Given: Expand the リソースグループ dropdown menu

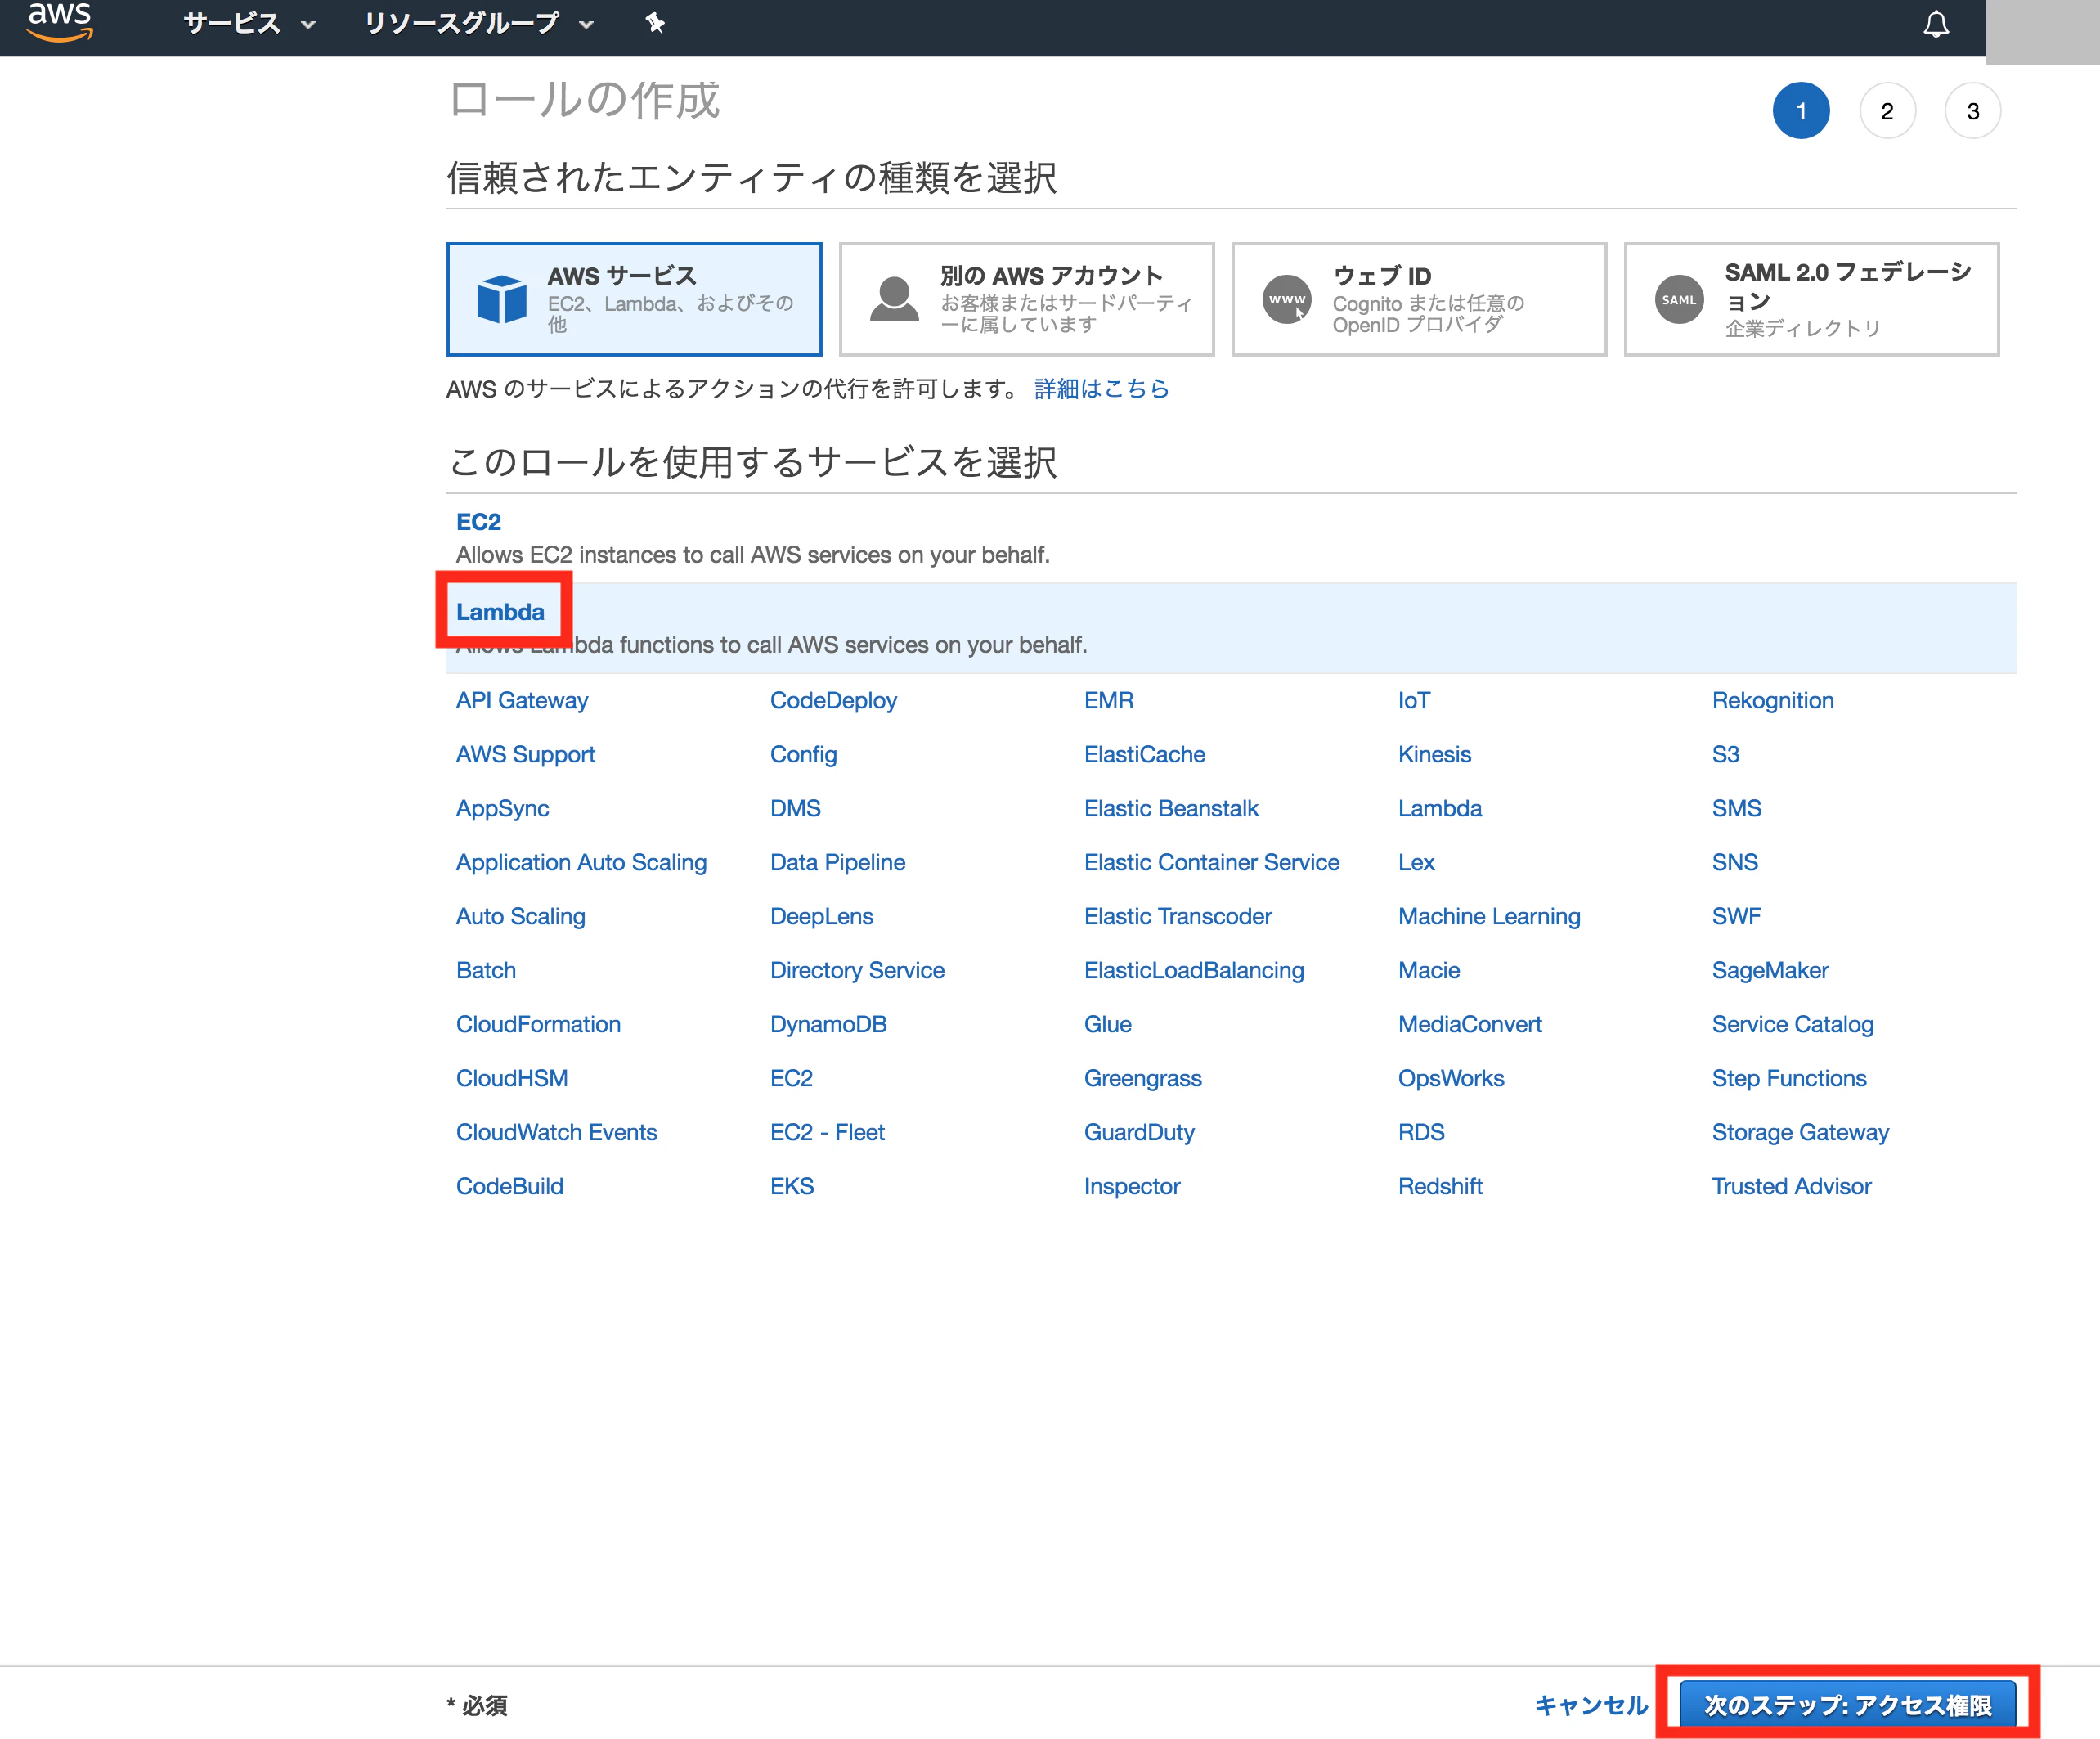Looking at the screenshot, I should 479,23.
